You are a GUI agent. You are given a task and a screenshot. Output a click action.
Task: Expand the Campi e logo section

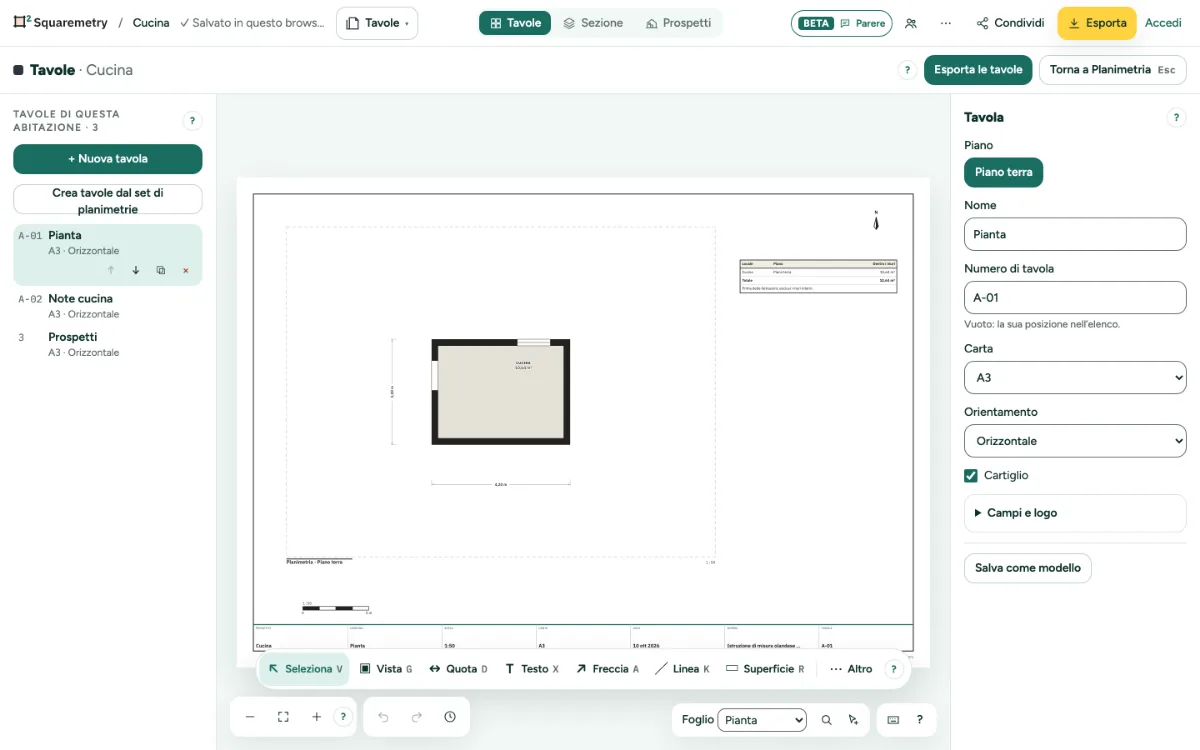1075,513
